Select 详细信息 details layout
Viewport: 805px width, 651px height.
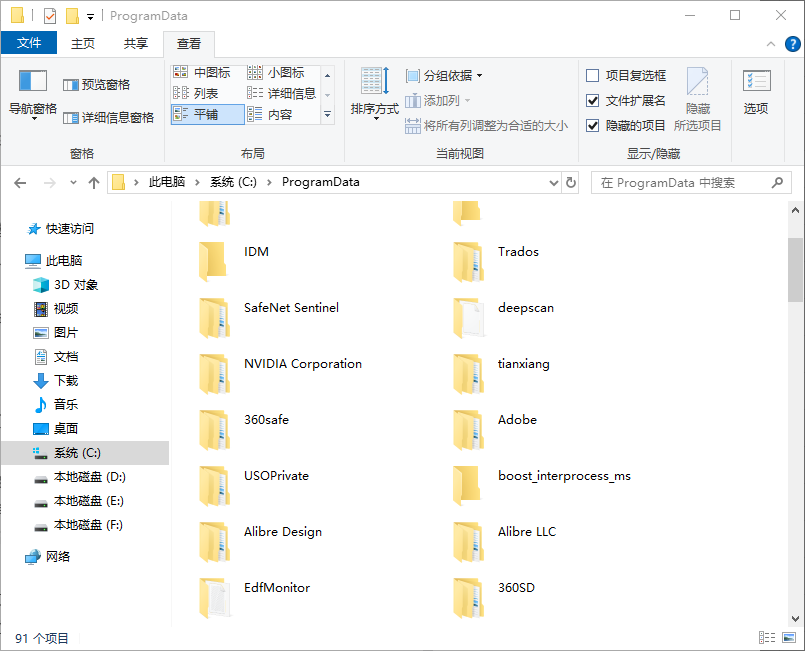pyautogui.click(x=281, y=93)
